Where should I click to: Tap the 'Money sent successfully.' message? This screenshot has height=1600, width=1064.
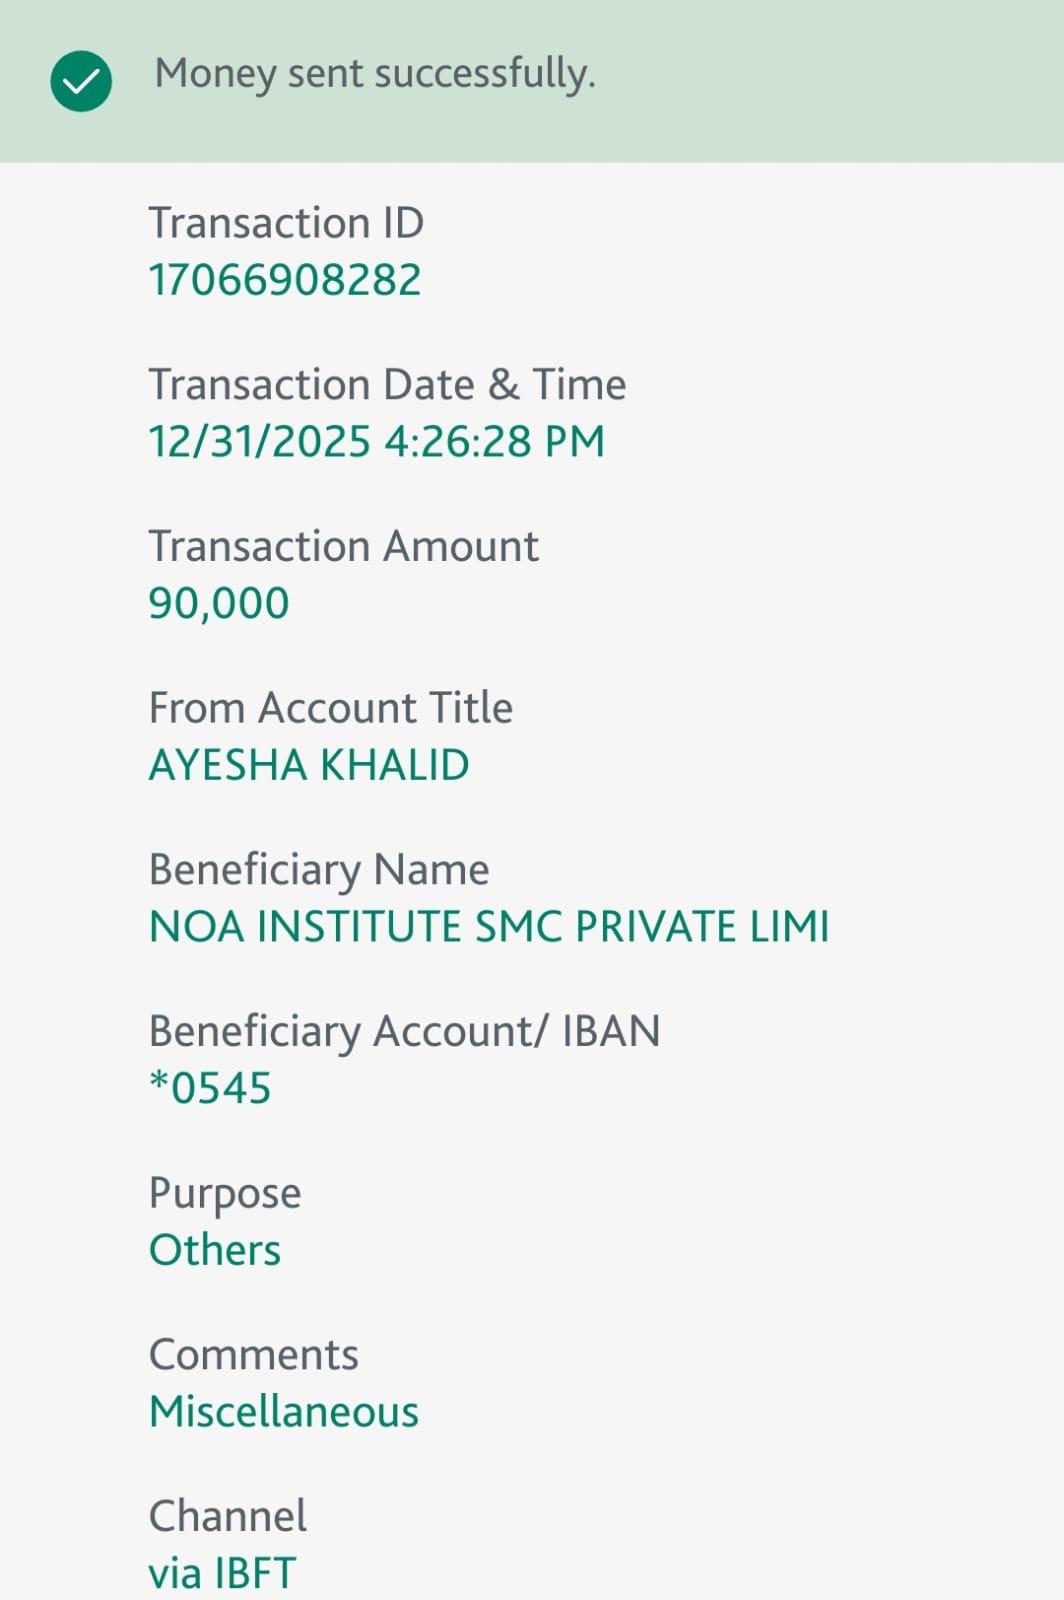(375, 74)
